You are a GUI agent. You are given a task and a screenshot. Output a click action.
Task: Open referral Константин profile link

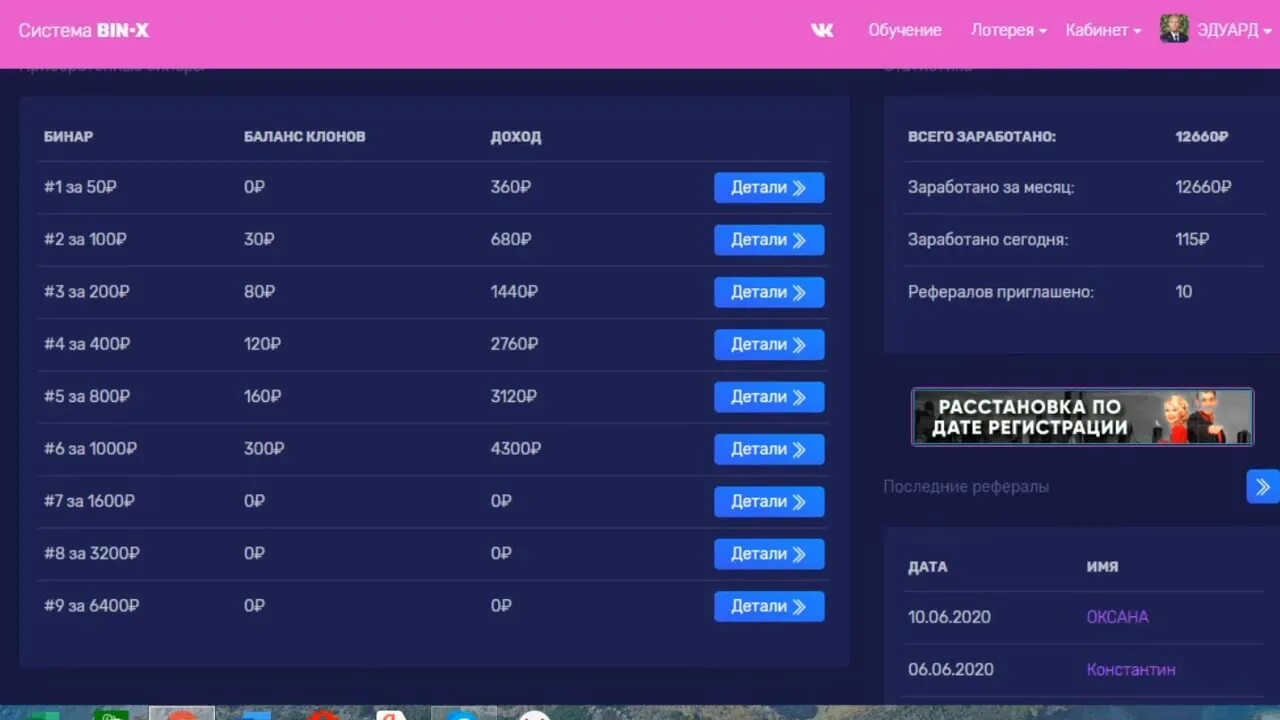[x=1131, y=669]
